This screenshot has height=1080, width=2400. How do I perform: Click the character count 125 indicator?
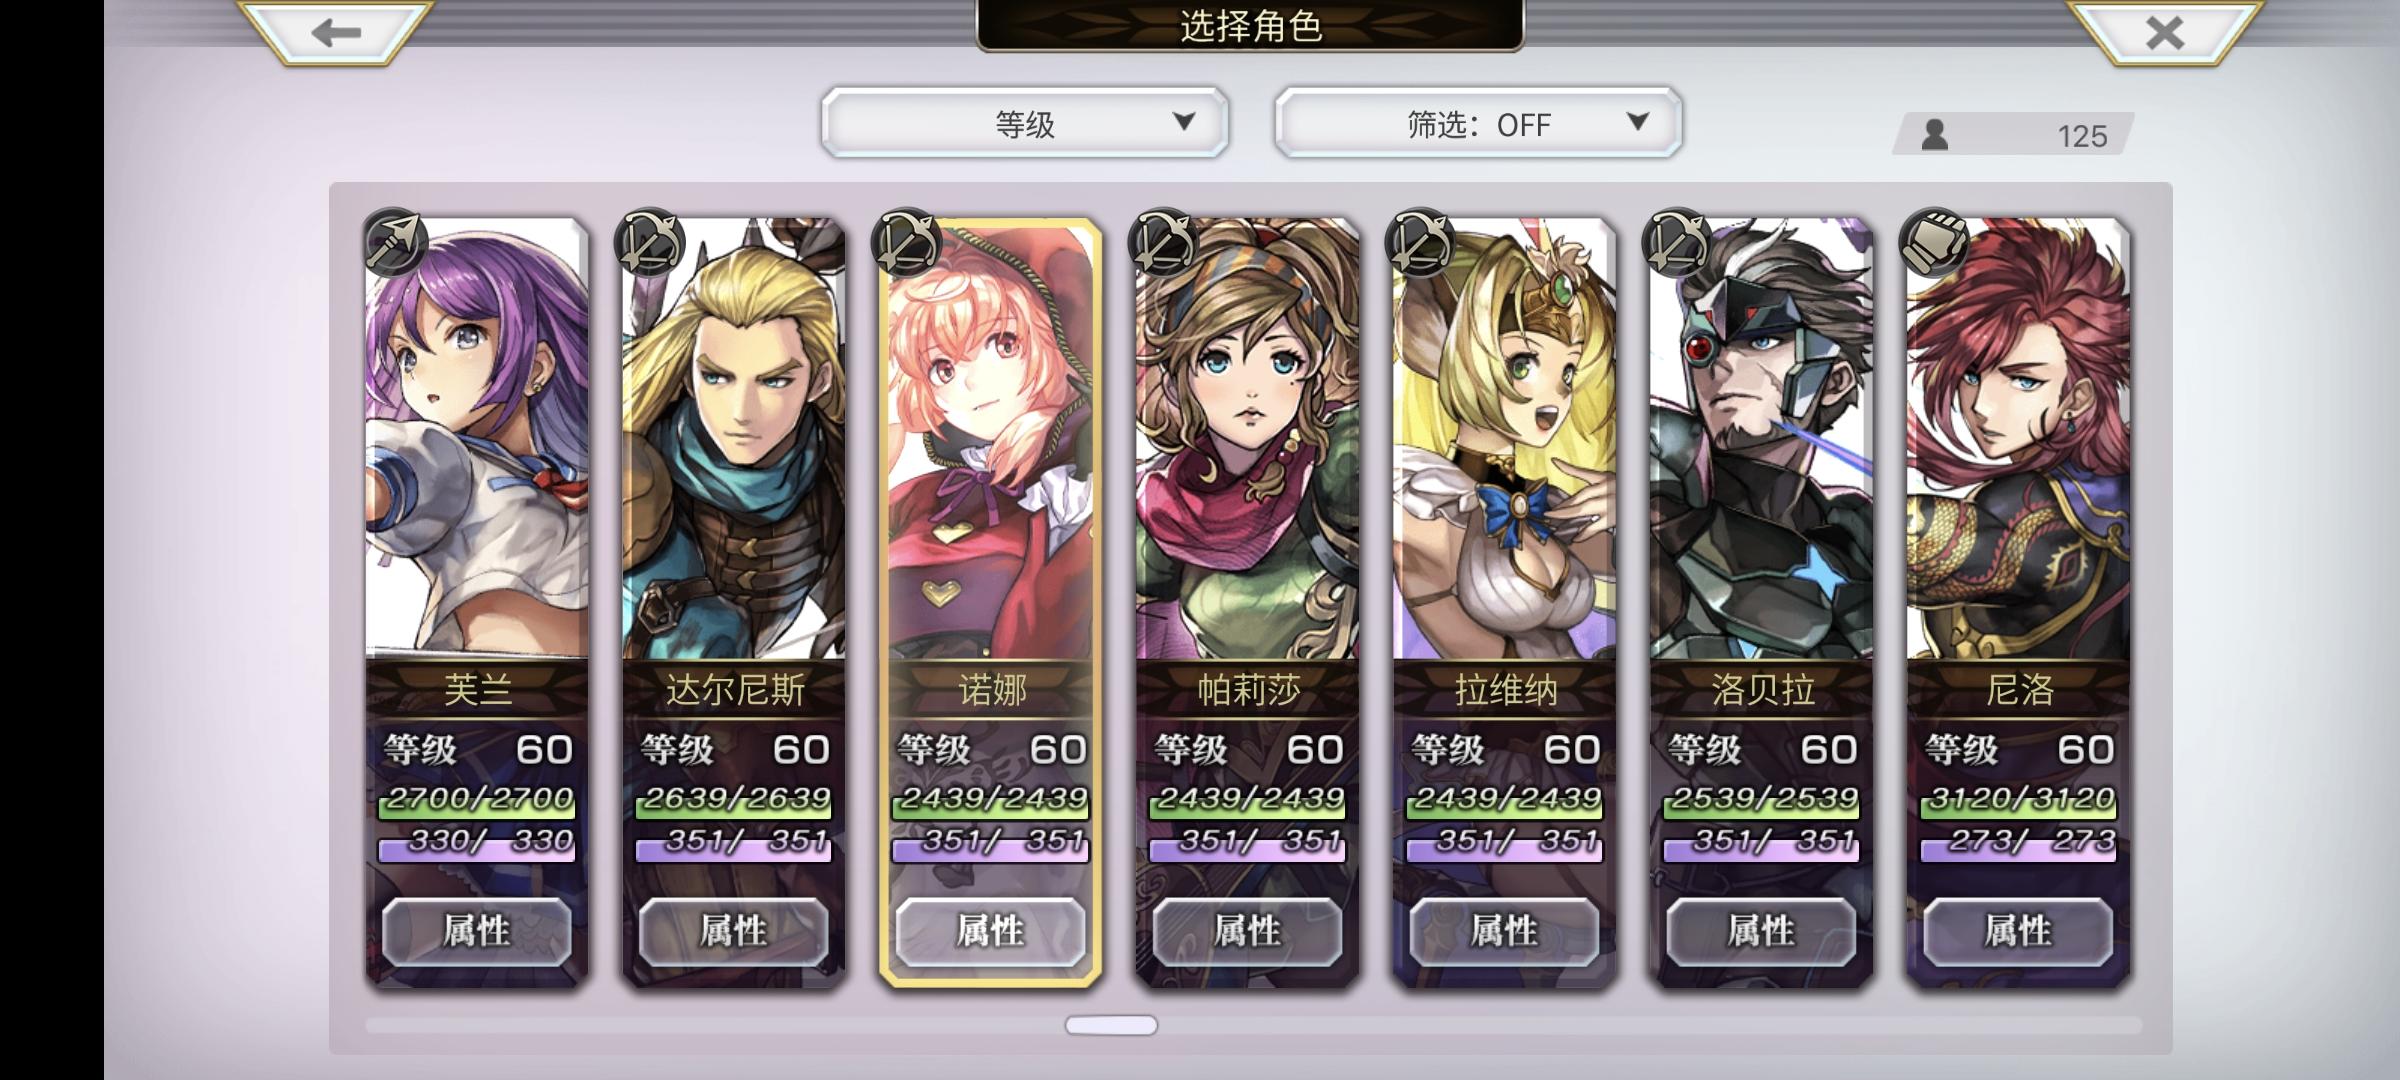2013,134
